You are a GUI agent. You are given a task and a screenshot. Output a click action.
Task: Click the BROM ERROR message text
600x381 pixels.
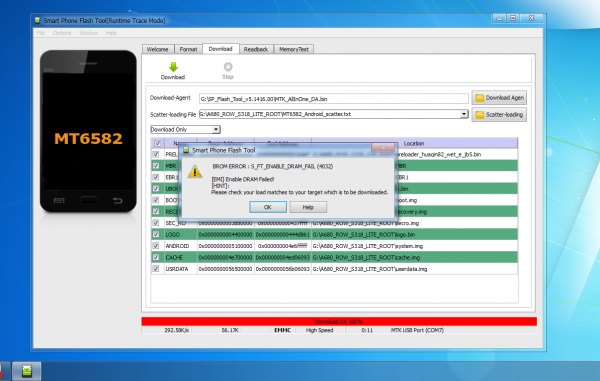point(273,166)
